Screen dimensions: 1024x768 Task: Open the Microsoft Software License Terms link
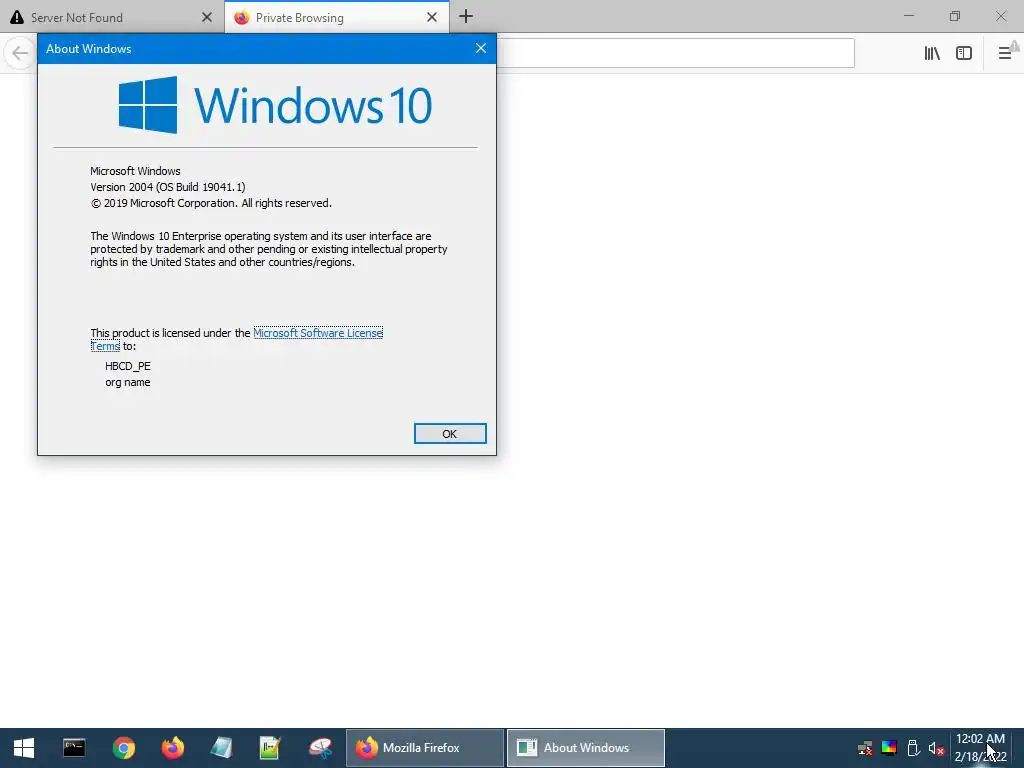[318, 333]
